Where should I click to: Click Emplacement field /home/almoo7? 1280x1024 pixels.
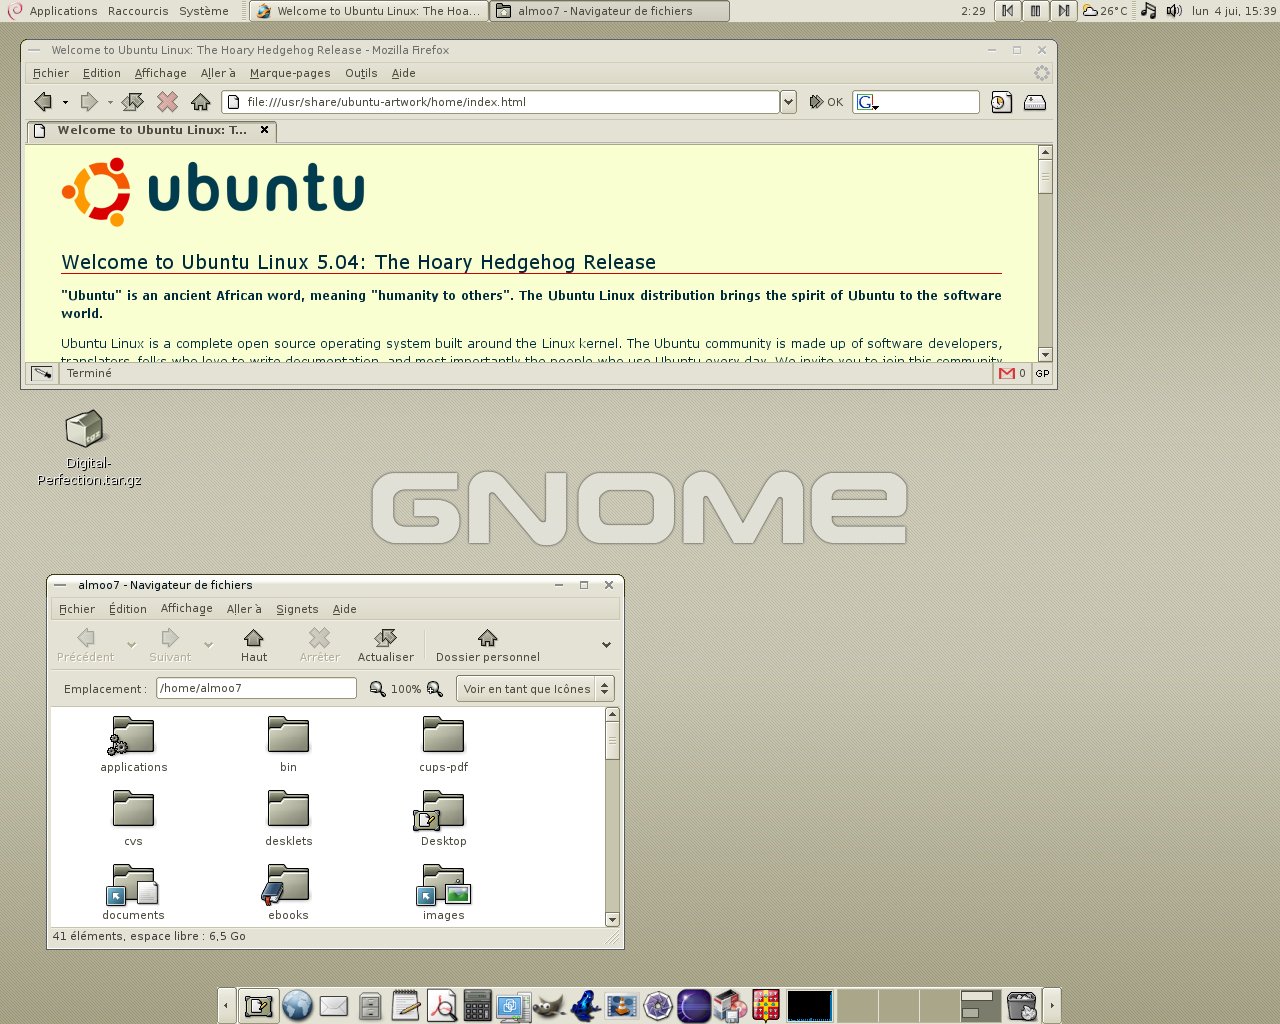click(x=256, y=688)
